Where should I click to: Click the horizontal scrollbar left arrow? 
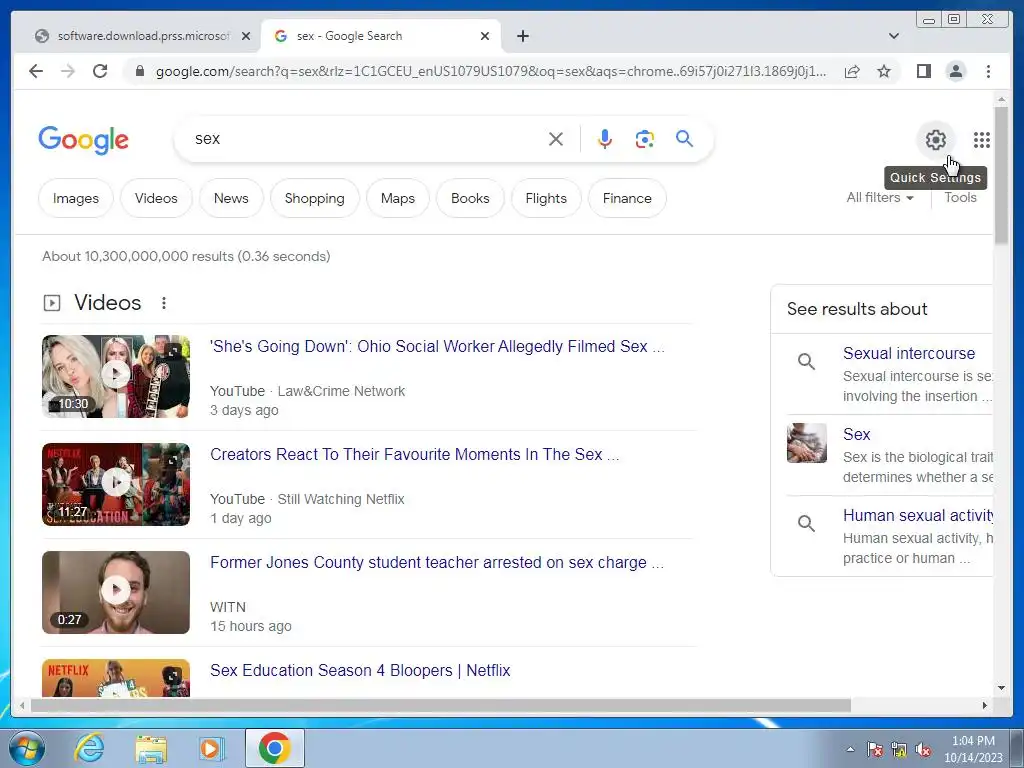(22, 705)
